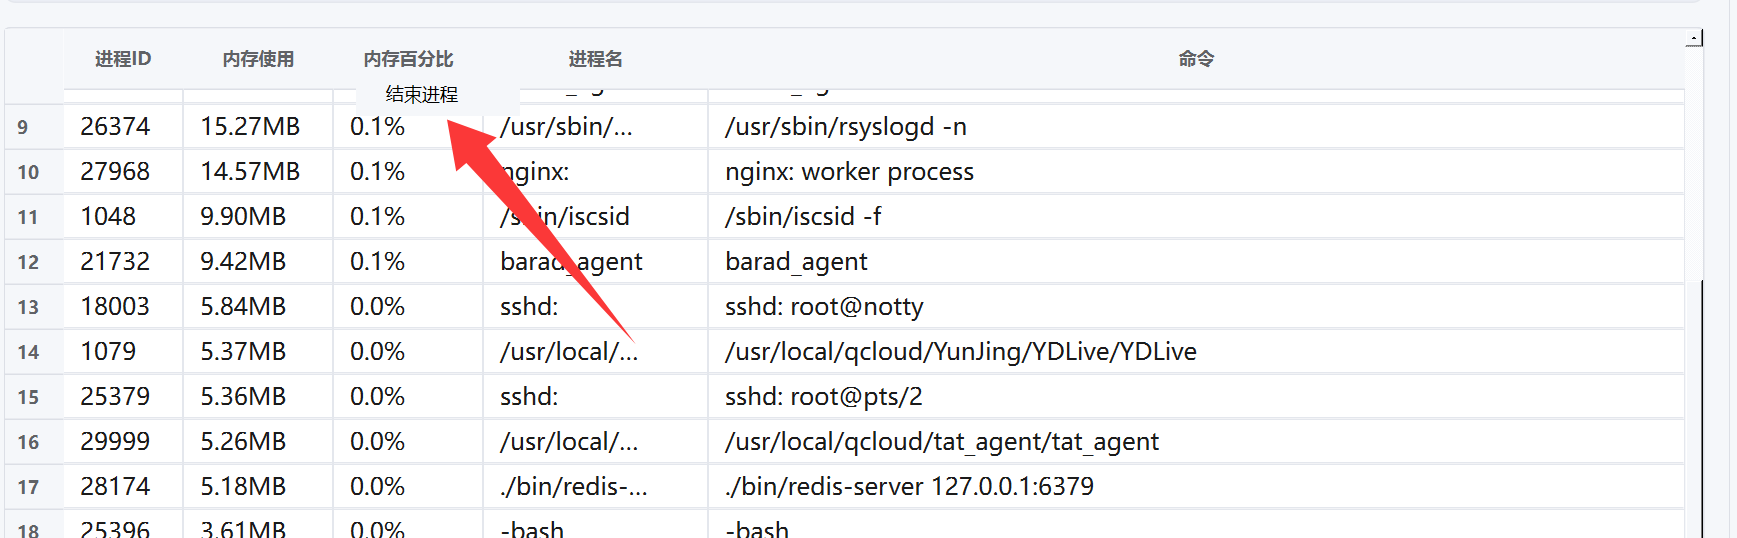Select process ID 28174 cell
The height and width of the screenshot is (538, 1737).
click(123, 487)
